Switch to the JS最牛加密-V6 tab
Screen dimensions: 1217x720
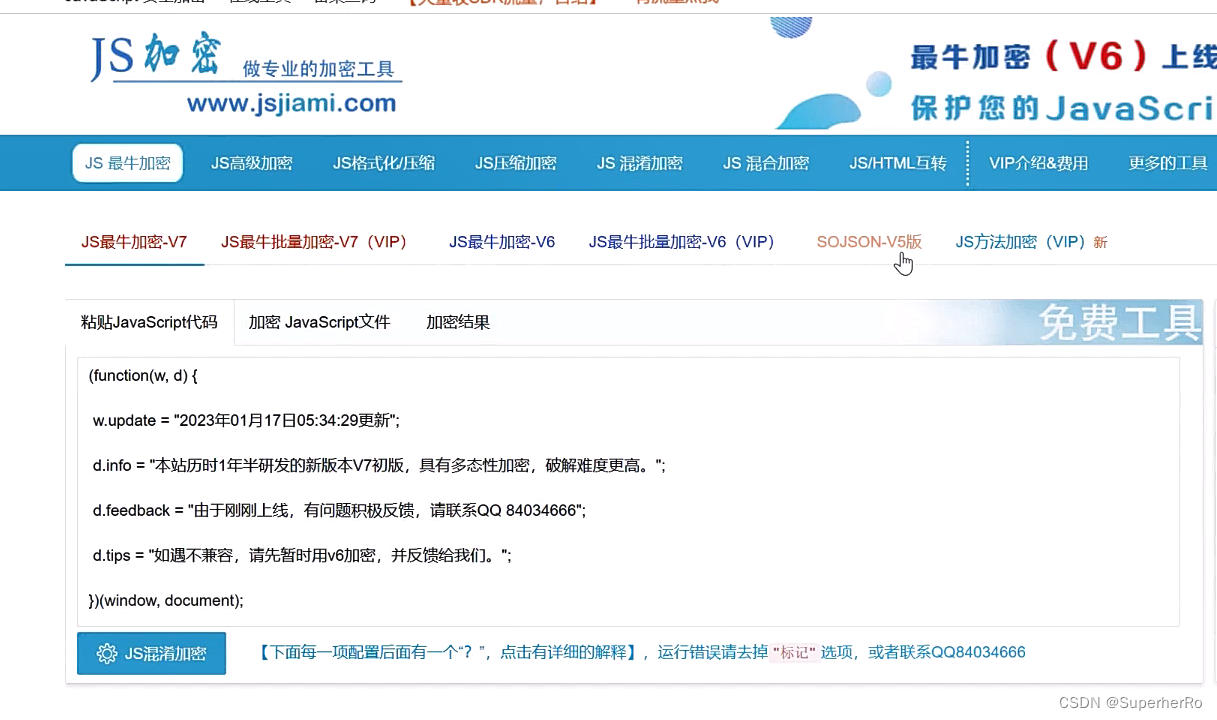pos(501,241)
